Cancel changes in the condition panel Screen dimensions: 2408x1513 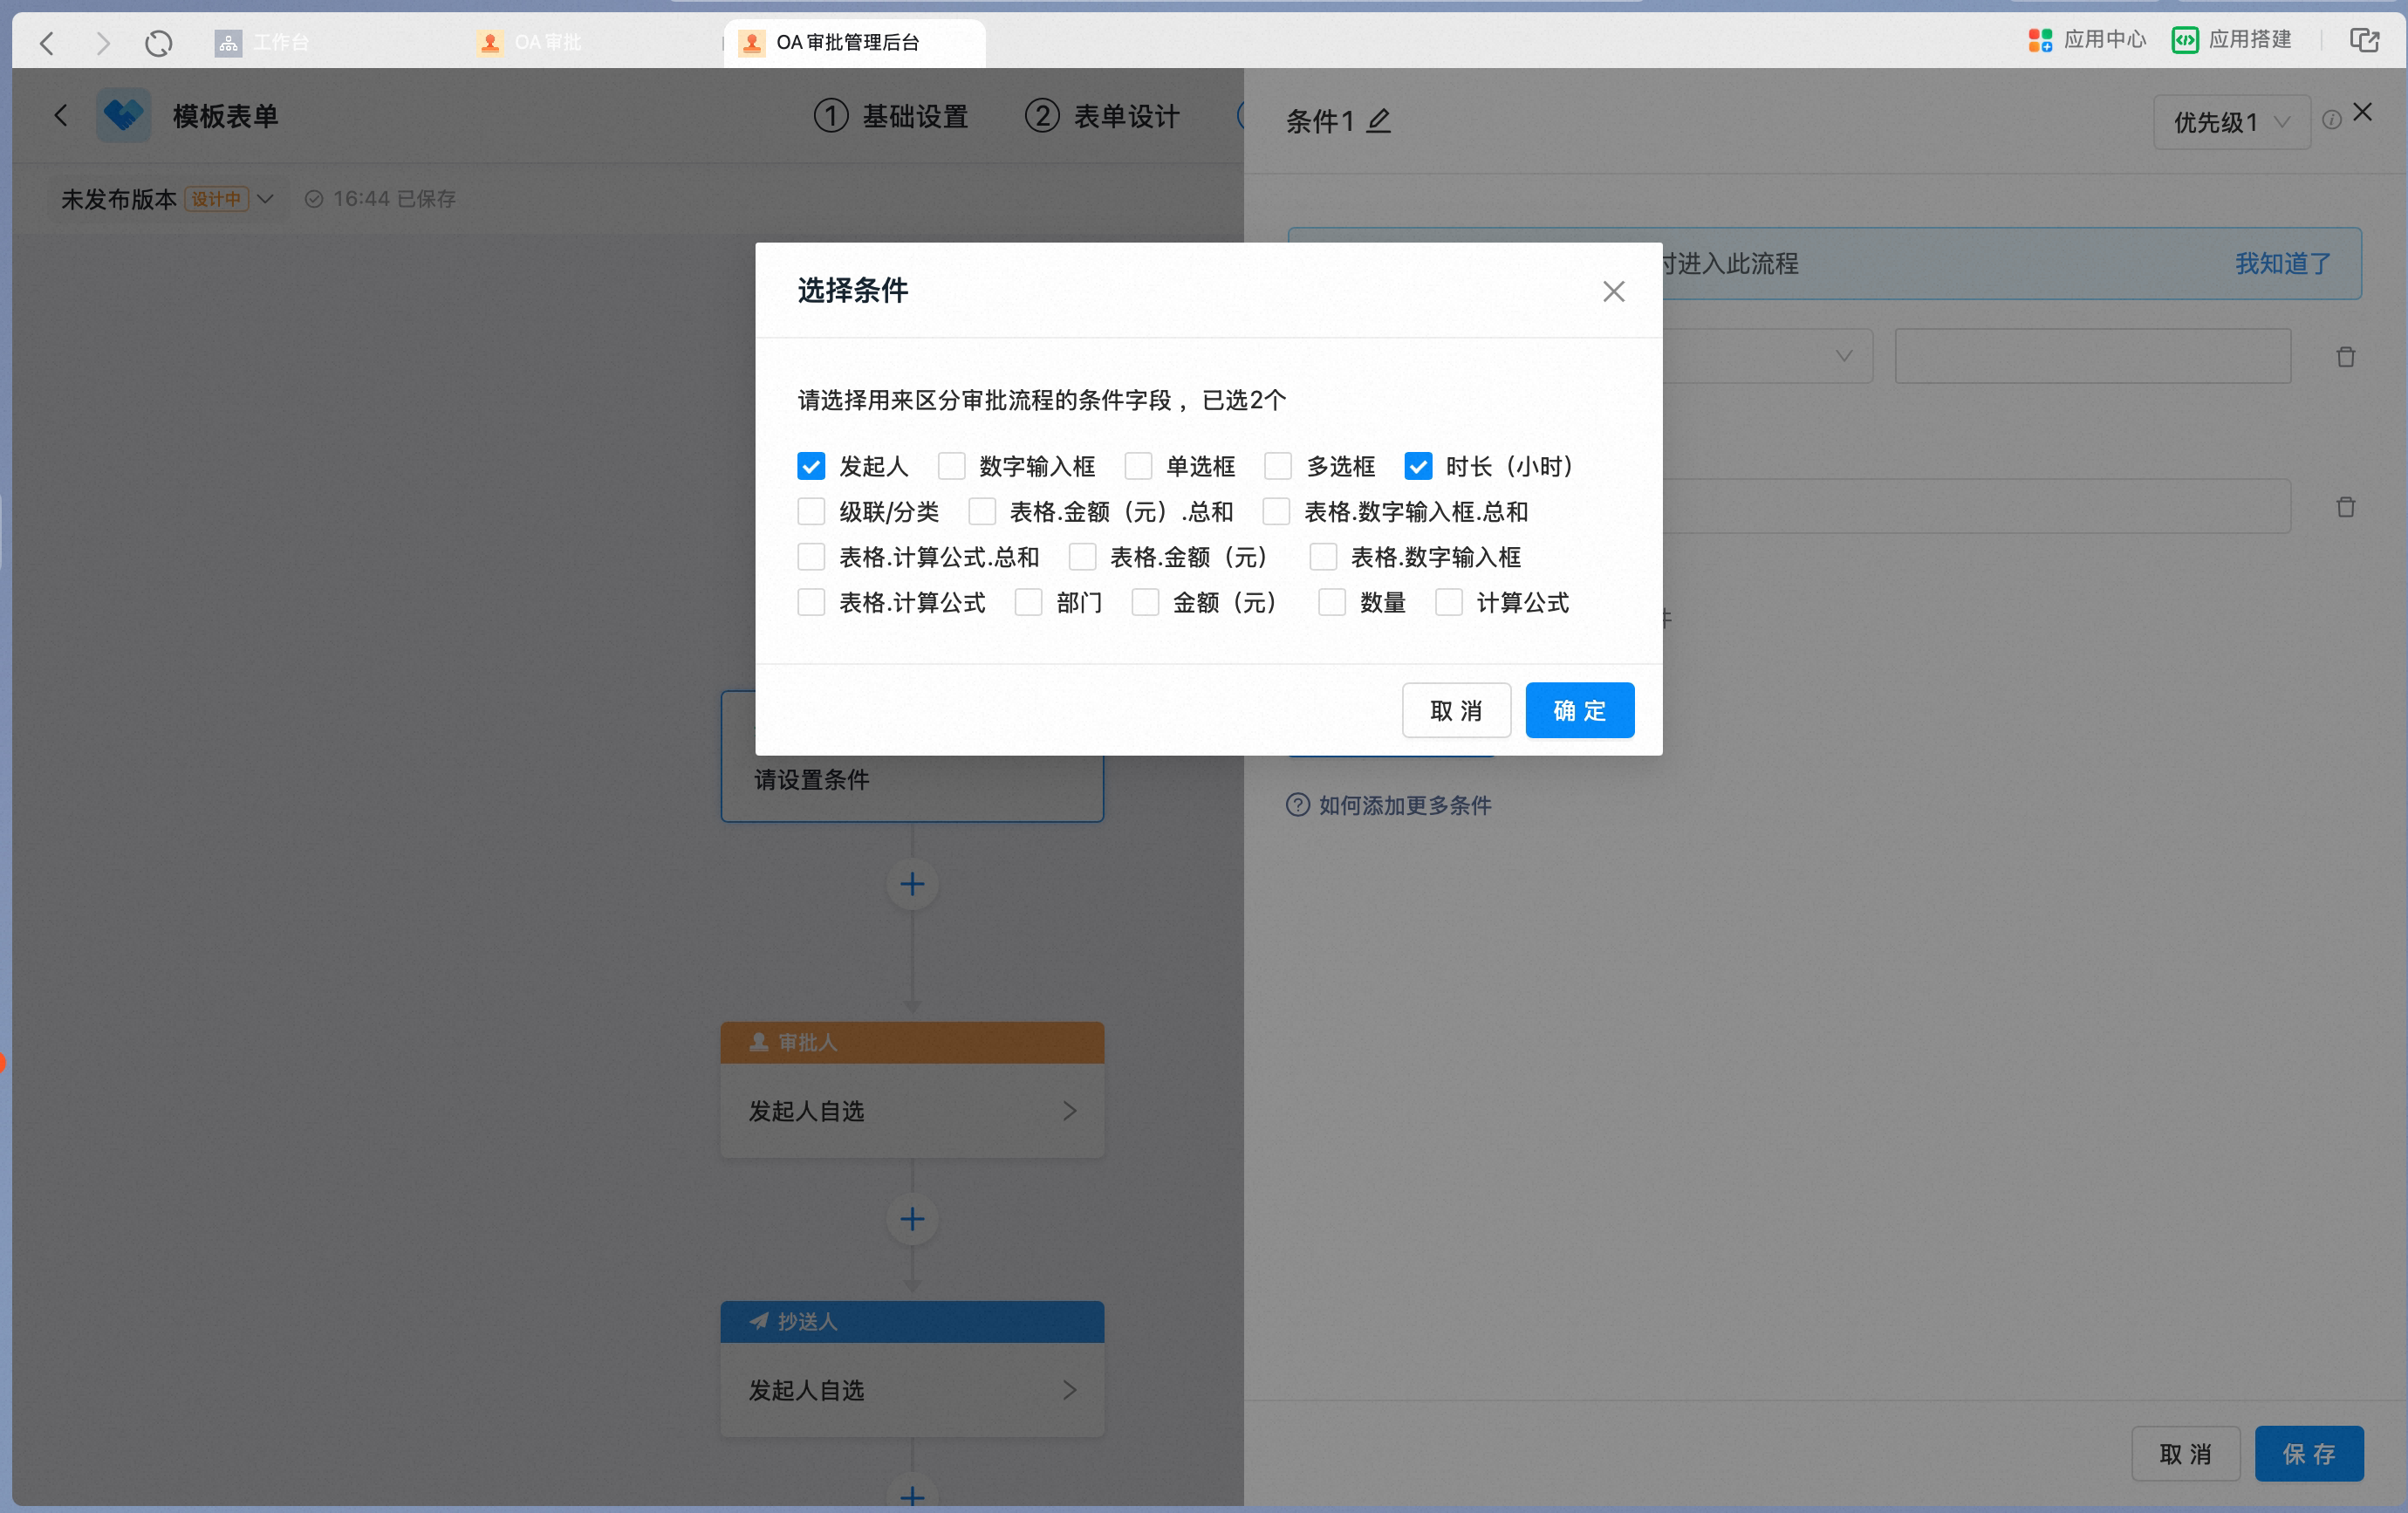pyautogui.click(x=2185, y=1454)
